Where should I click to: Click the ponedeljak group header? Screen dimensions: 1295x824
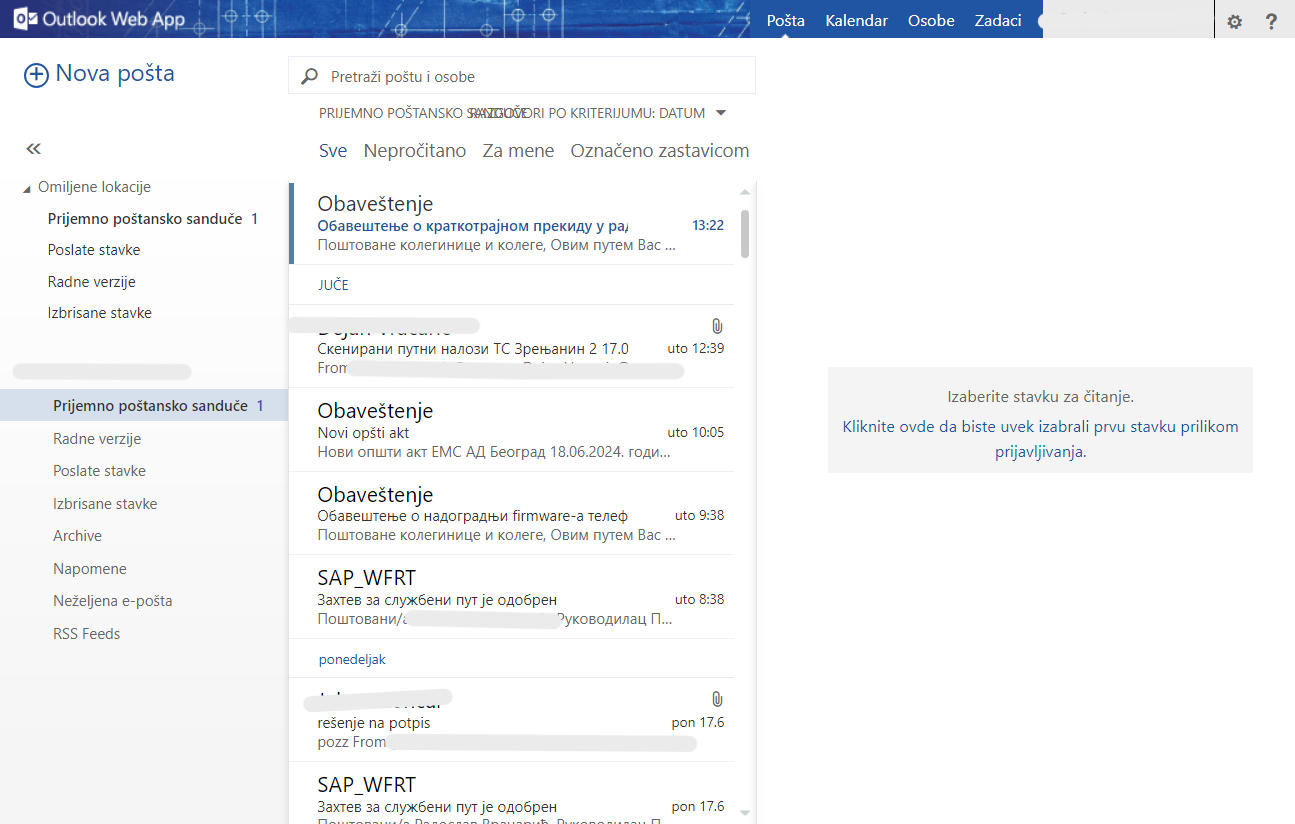pos(352,659)
